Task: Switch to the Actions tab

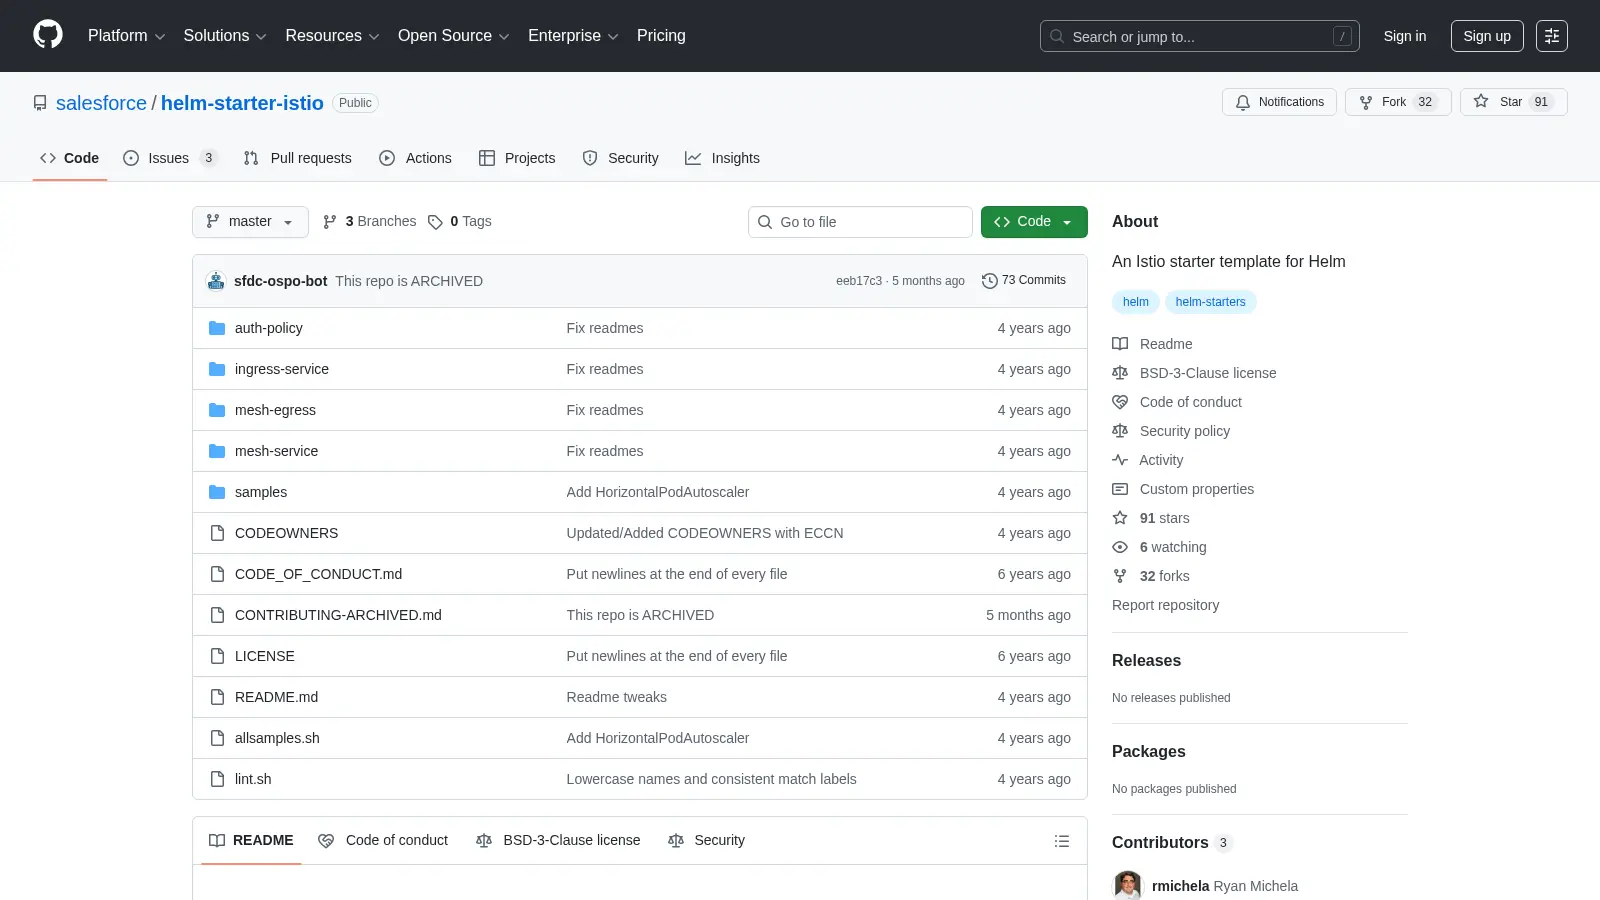Action: [x=415, y=158]
